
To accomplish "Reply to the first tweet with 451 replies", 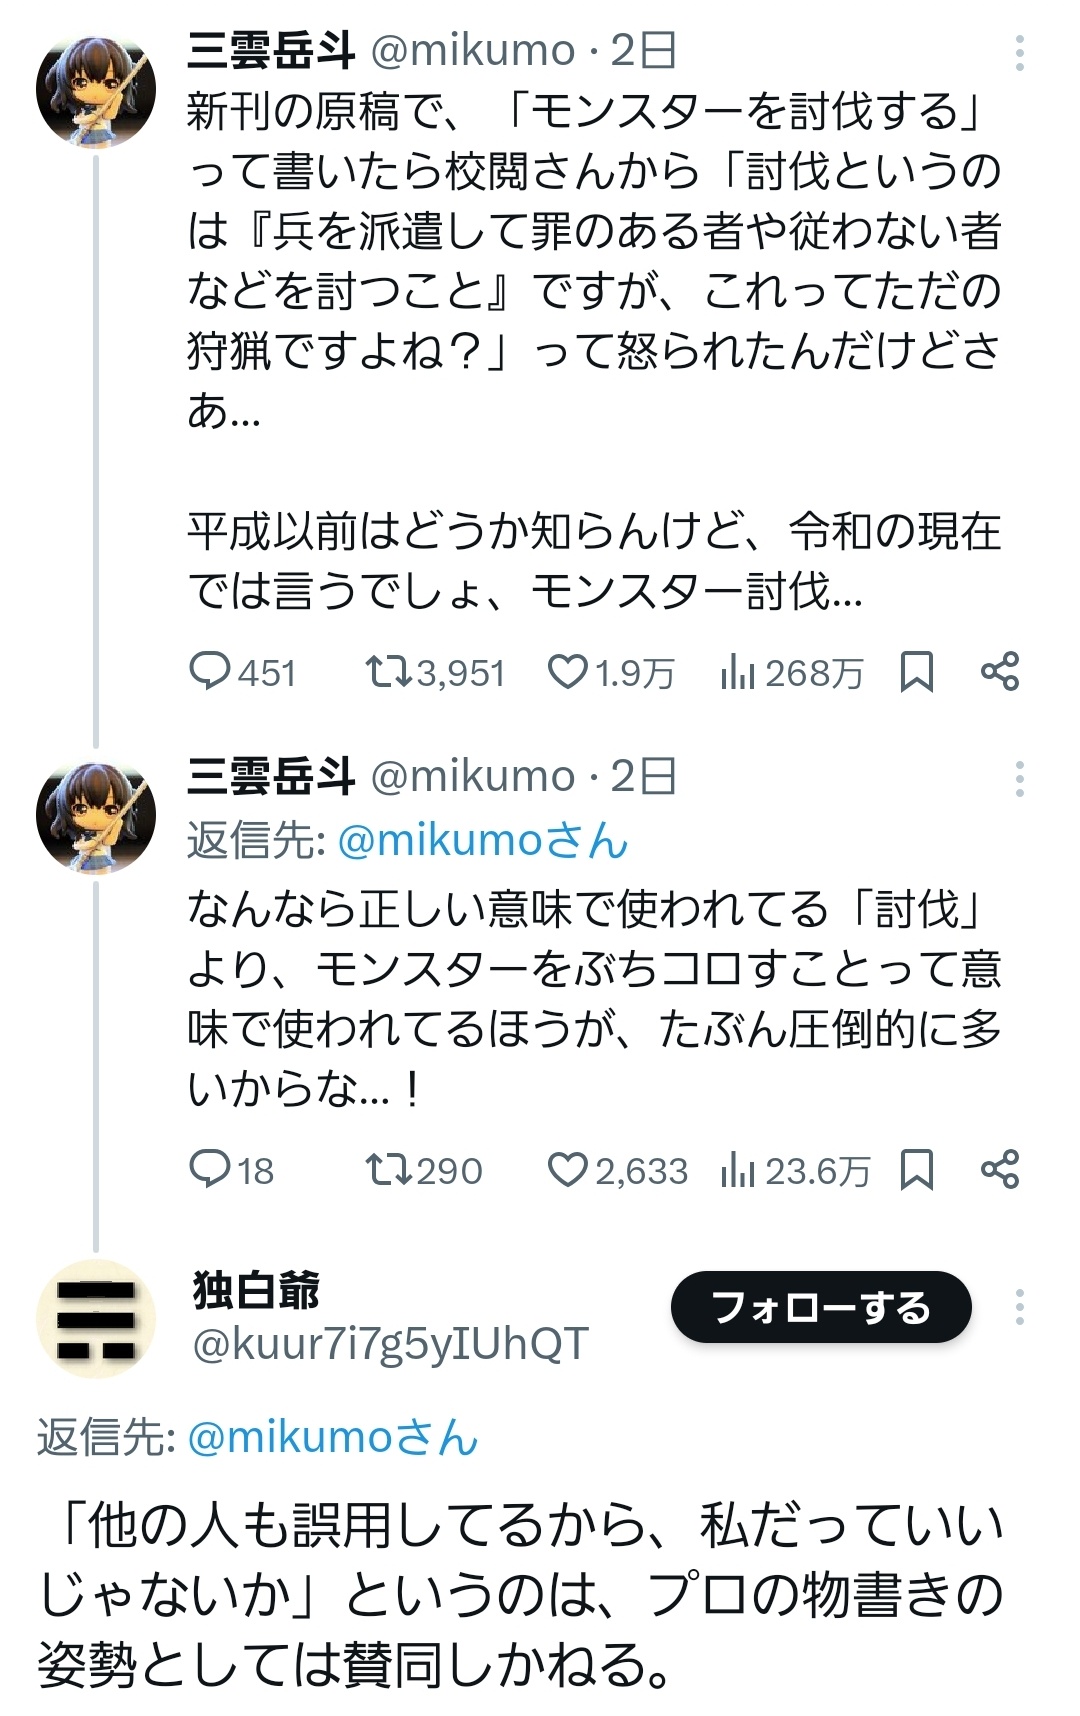I will (x=210, y=672).
